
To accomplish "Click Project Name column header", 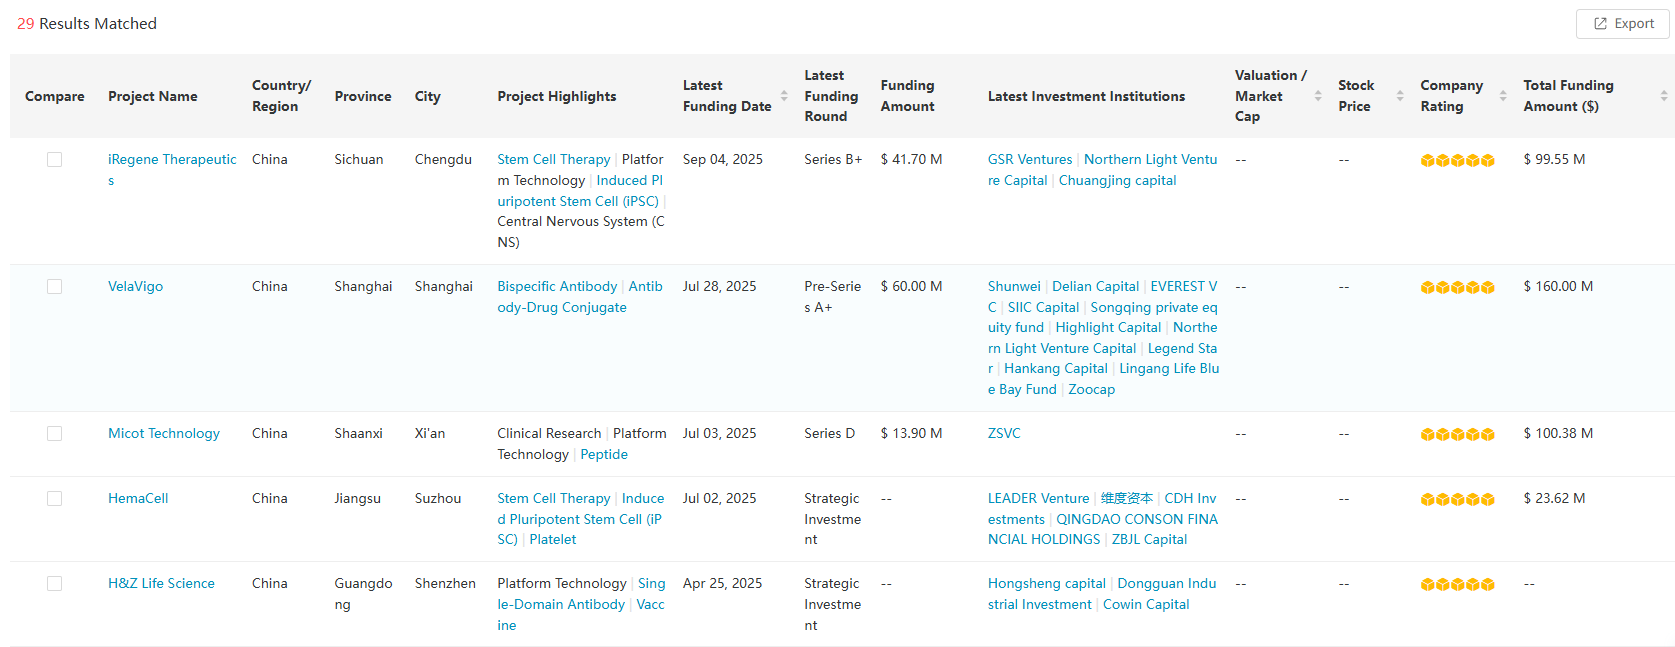I will [x=153, y=96].
